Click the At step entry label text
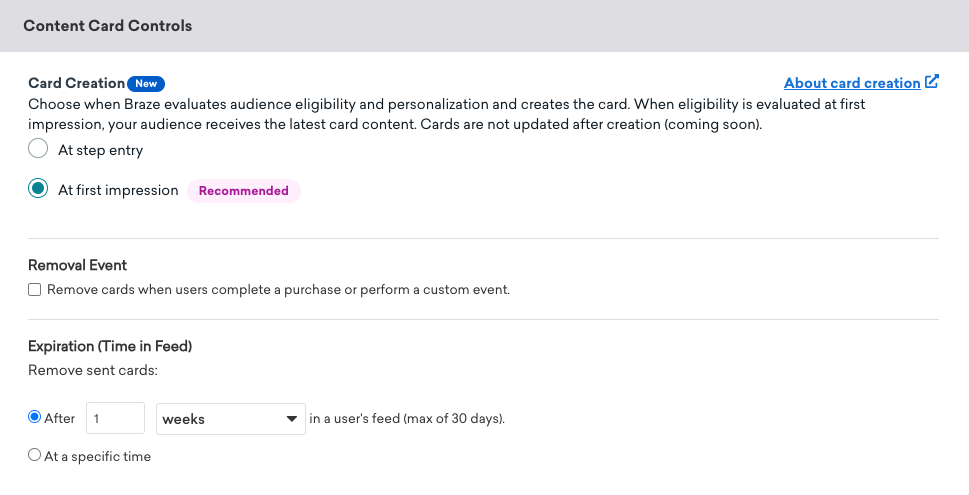Viewport: 969px width, 495px height. coord(100,150)
